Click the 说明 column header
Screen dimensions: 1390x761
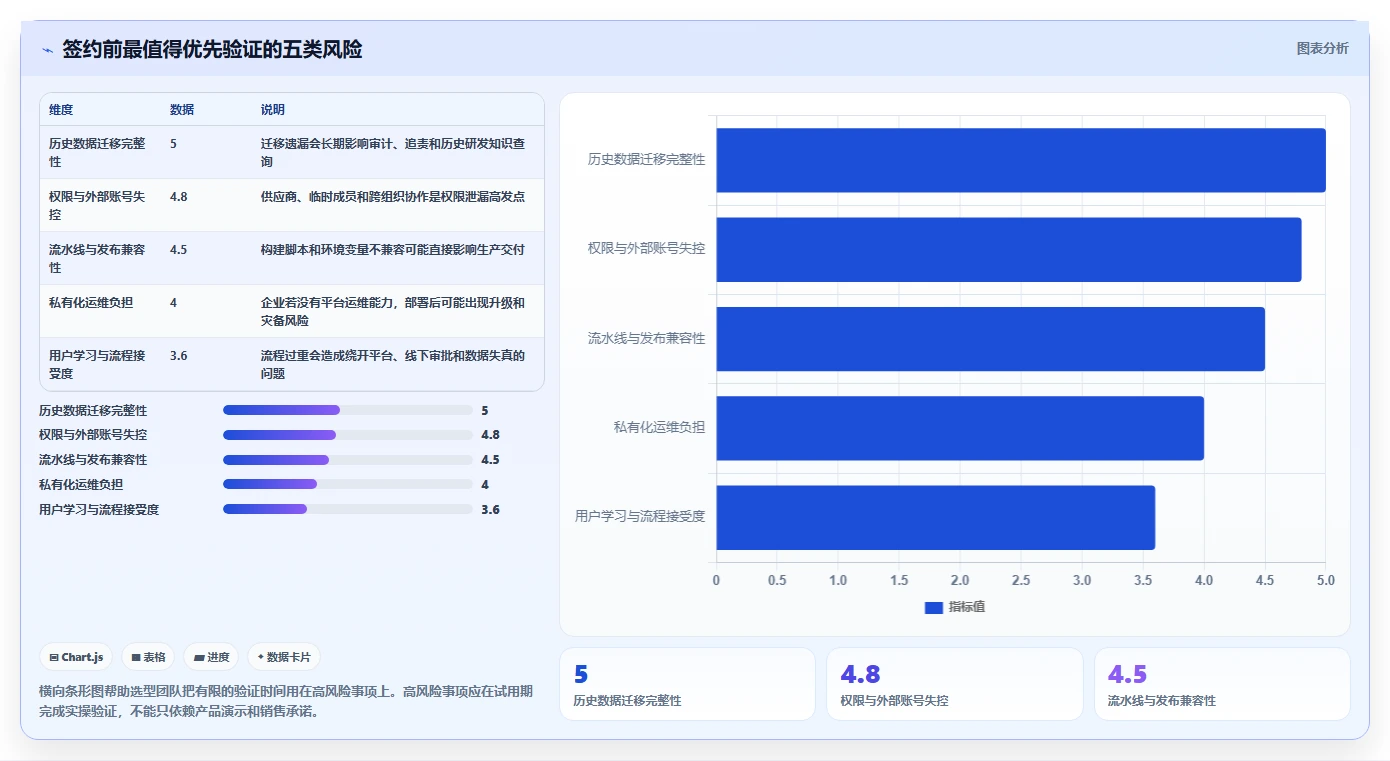(x=273, y=109)
